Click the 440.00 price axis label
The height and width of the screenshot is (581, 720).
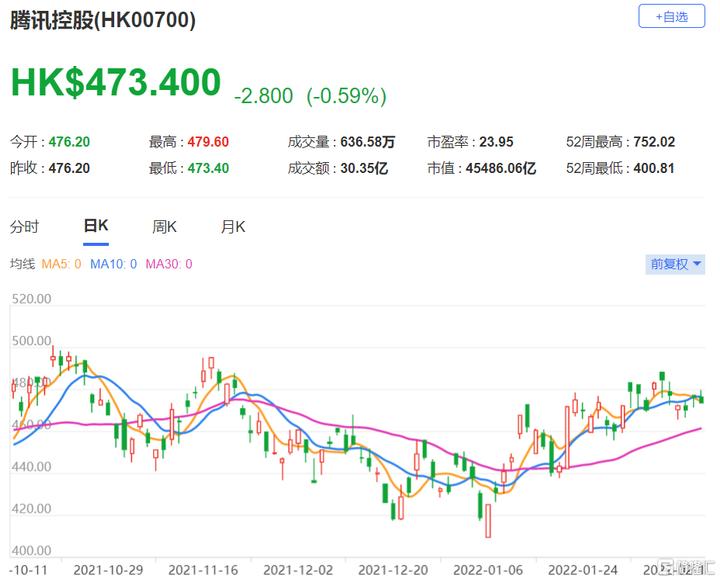(x=32, y=467)
